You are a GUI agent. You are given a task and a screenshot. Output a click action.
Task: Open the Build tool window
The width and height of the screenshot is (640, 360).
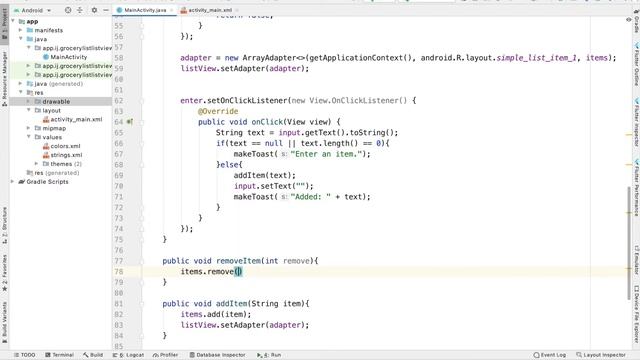tap(93, 355)
